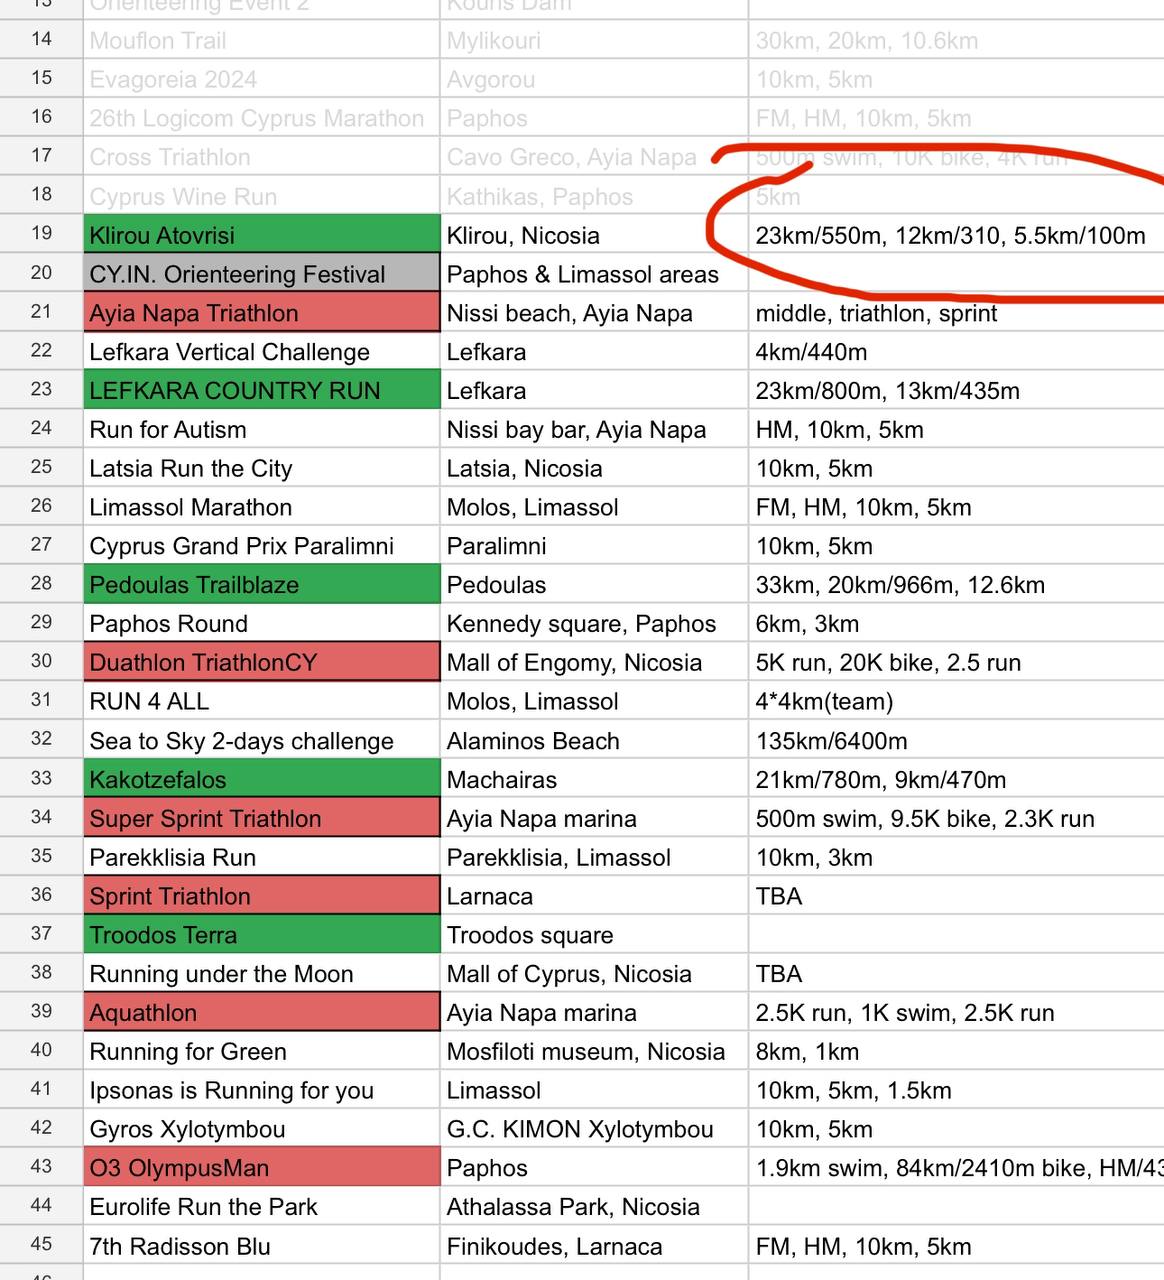Click the 135km/6400m distance cell
Viewport: 1164px width, 1280px height.
[955, 741]
